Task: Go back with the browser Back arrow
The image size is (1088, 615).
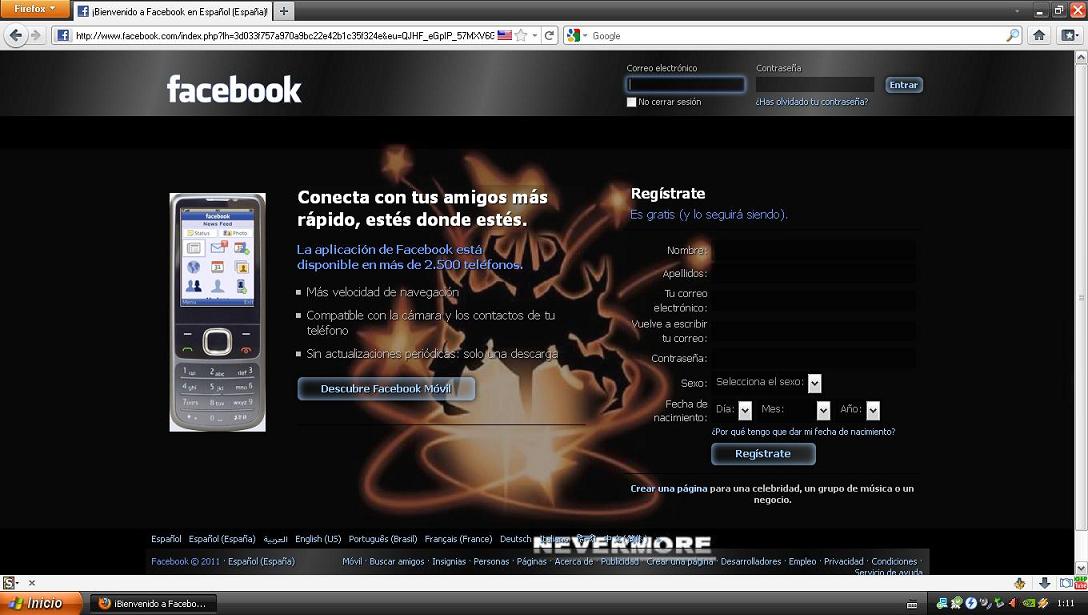Action: pyautogui.click(x=15, y=35)
